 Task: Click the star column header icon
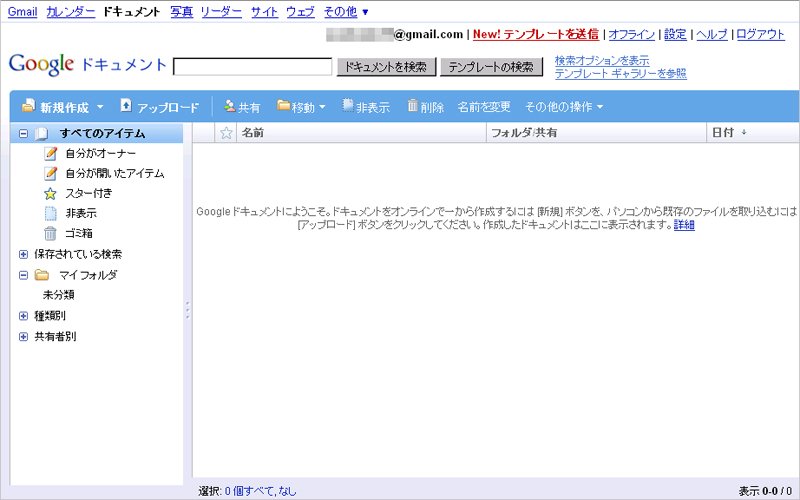pos(226,133)
